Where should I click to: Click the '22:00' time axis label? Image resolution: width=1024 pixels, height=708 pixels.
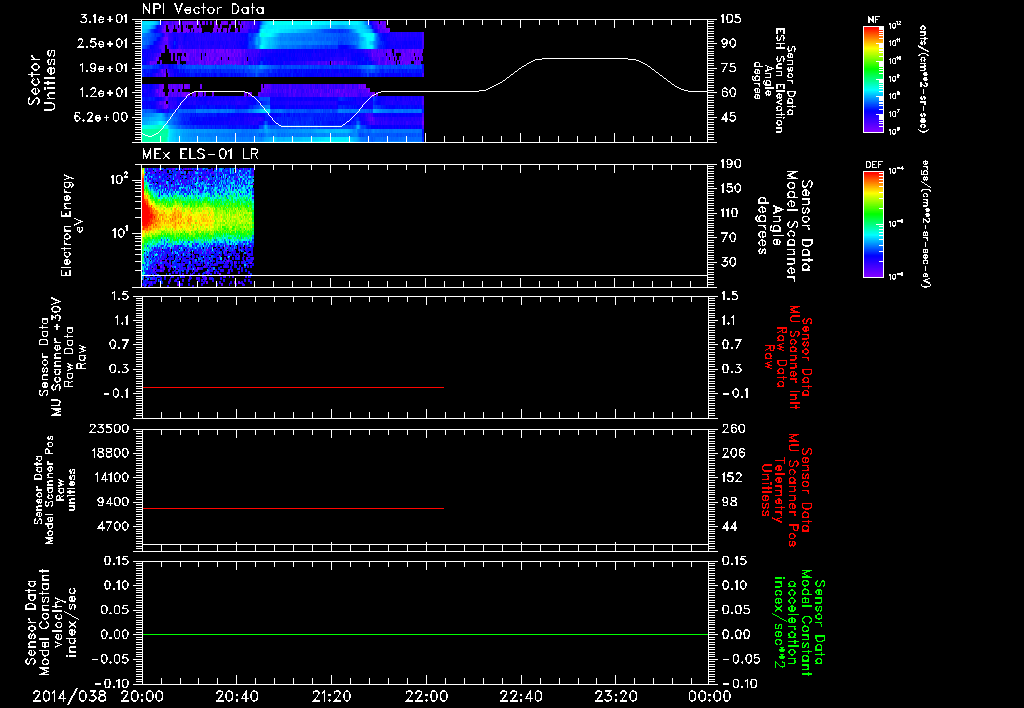click(426, 696)
